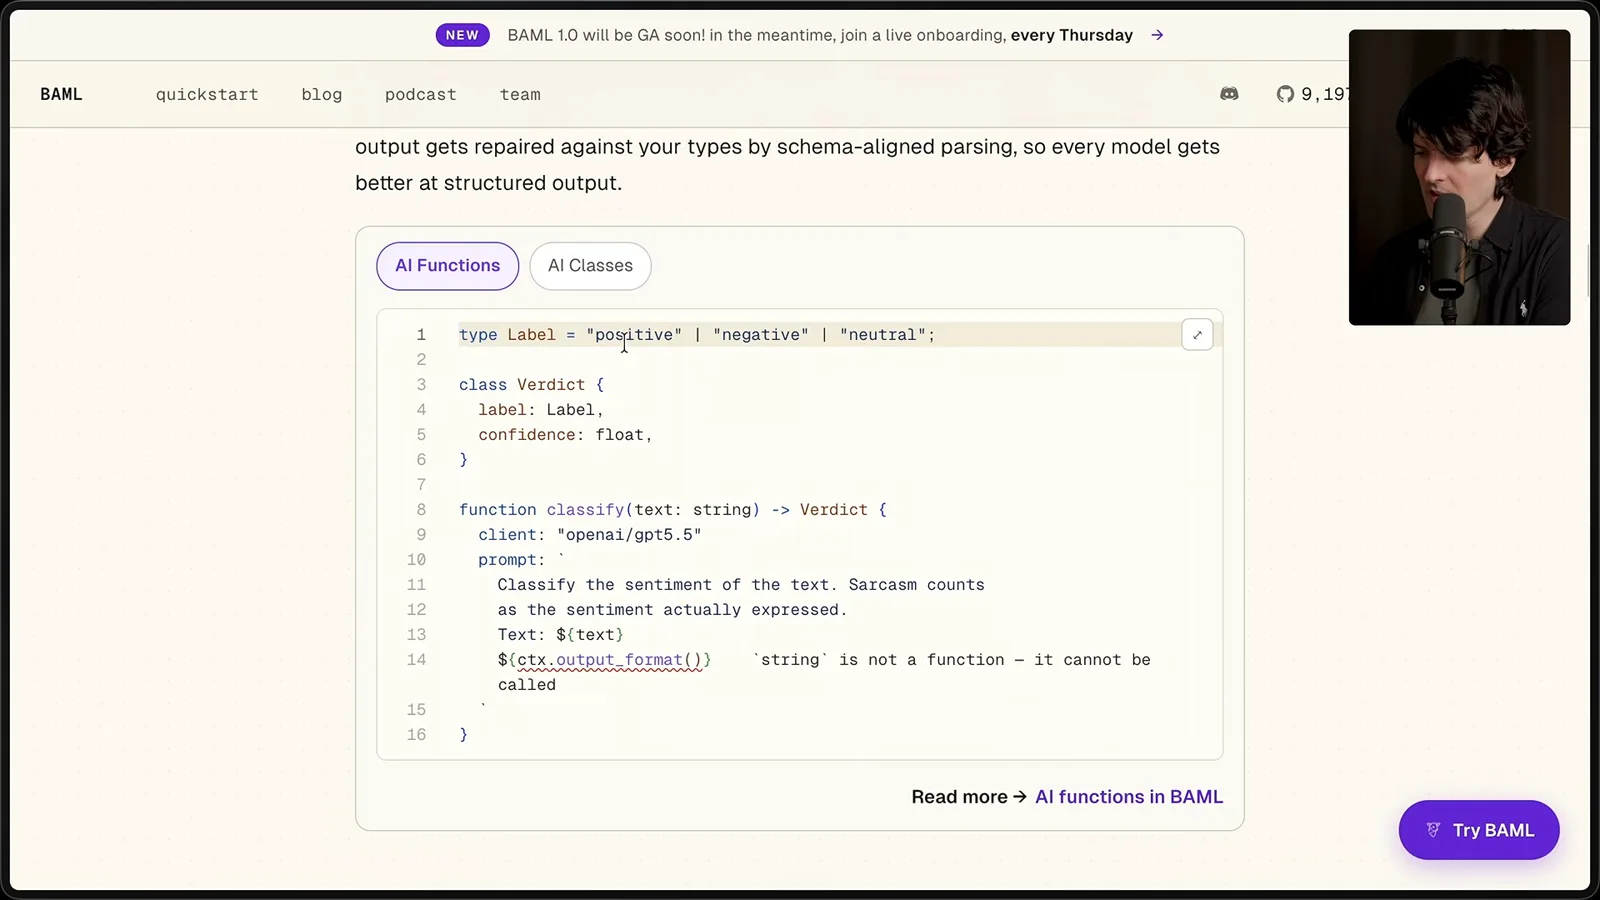Image resolution: width=1600 pixels, height=900 pixels.
Task: Click the '"neutral"' string literal
Action: coord(882,335)
